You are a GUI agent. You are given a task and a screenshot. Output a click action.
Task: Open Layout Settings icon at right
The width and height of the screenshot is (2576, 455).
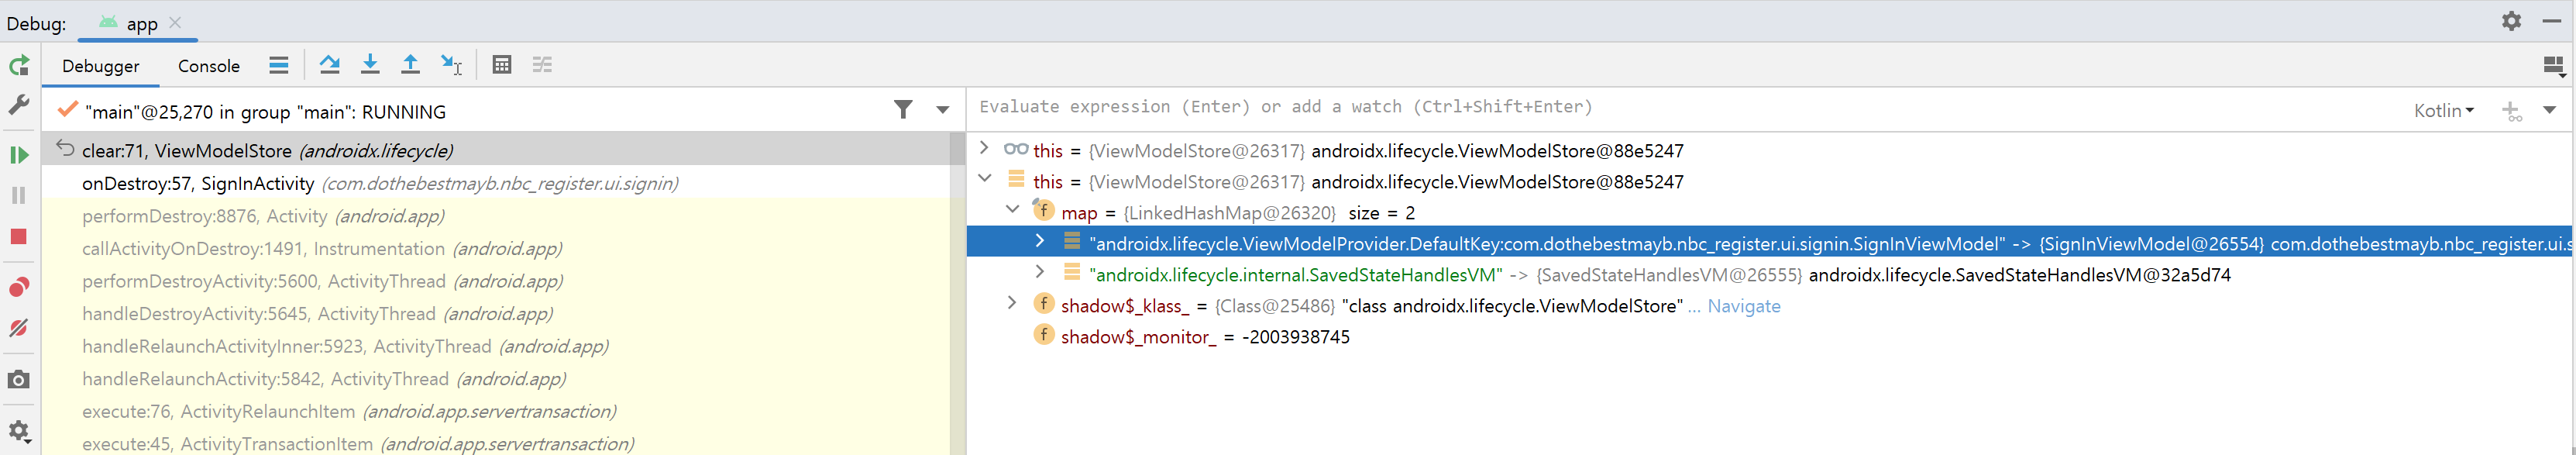tap(2554, 66)
